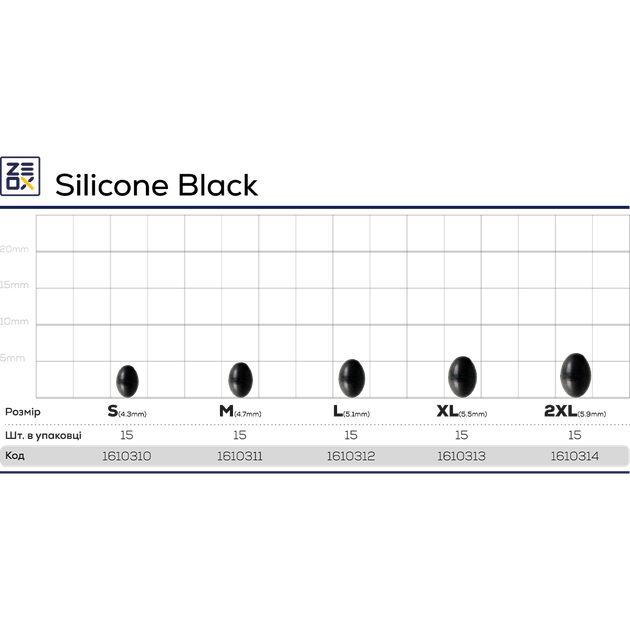
Task: Click product code 1610310
Action: click(x=127, y=456)
